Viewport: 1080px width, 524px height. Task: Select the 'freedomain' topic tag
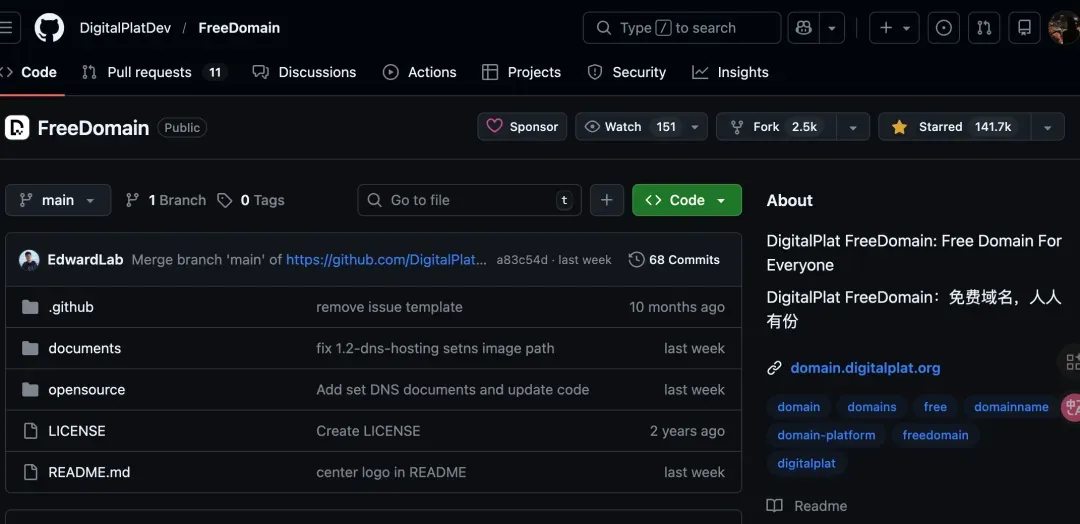[x=935, y=435]
